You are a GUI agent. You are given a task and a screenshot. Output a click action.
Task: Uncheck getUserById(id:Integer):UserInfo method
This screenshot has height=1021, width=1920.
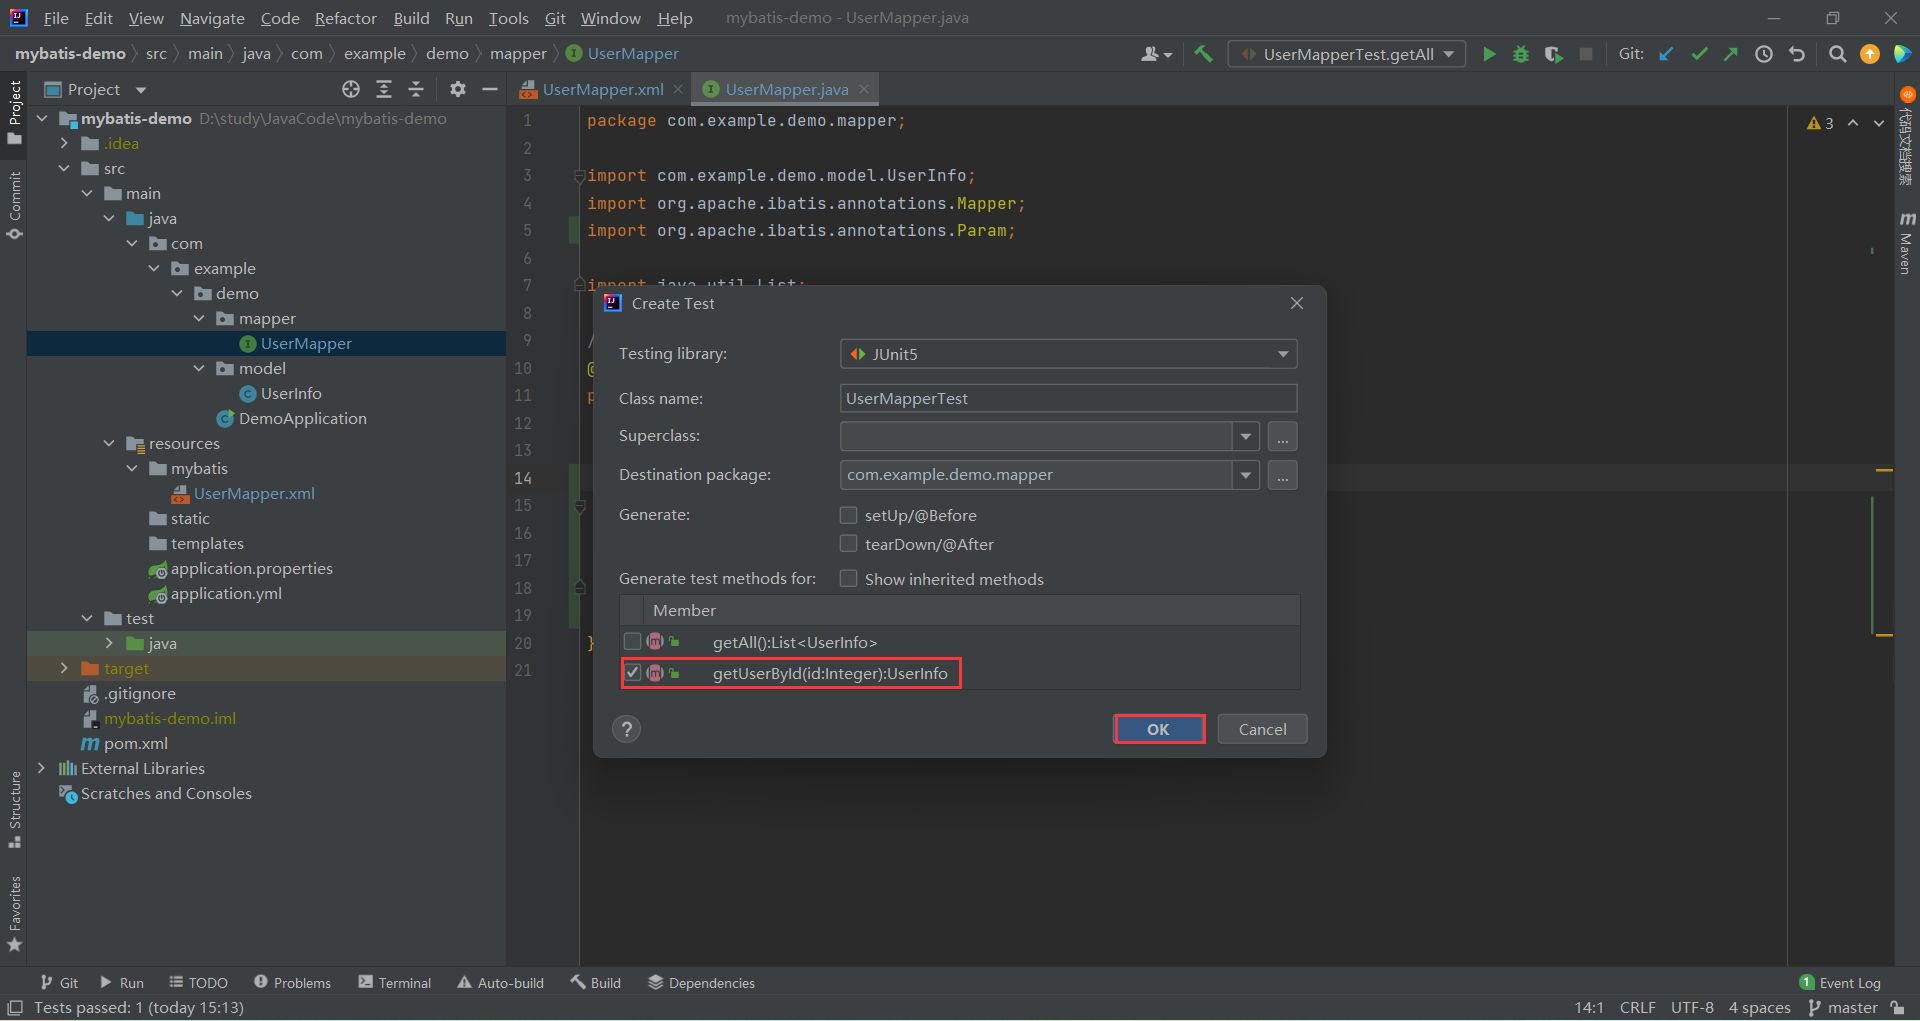632,673
